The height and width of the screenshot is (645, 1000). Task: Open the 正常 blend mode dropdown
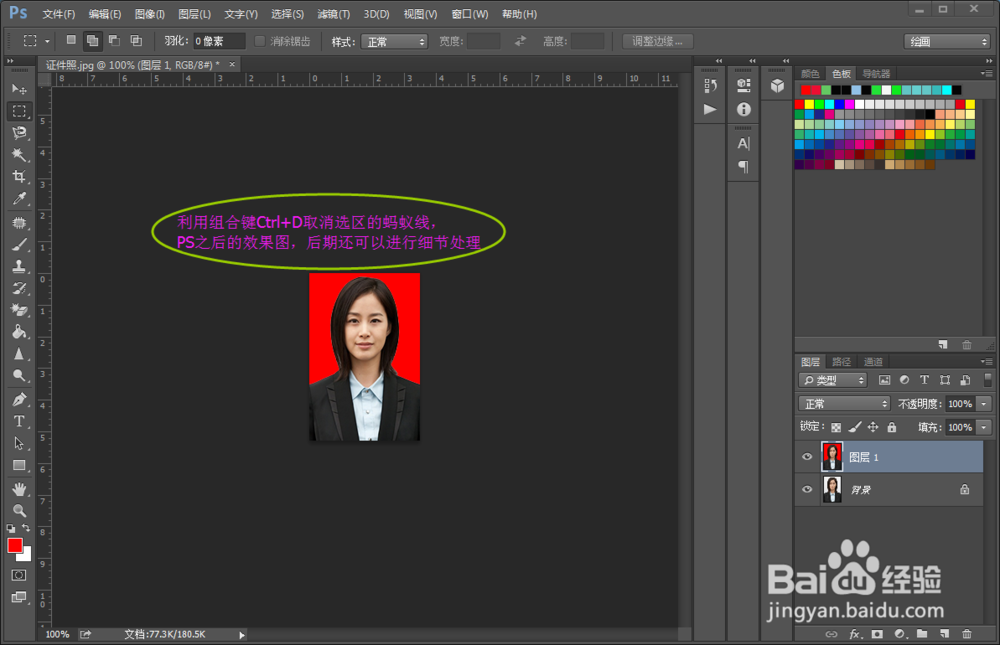point(843,402)
